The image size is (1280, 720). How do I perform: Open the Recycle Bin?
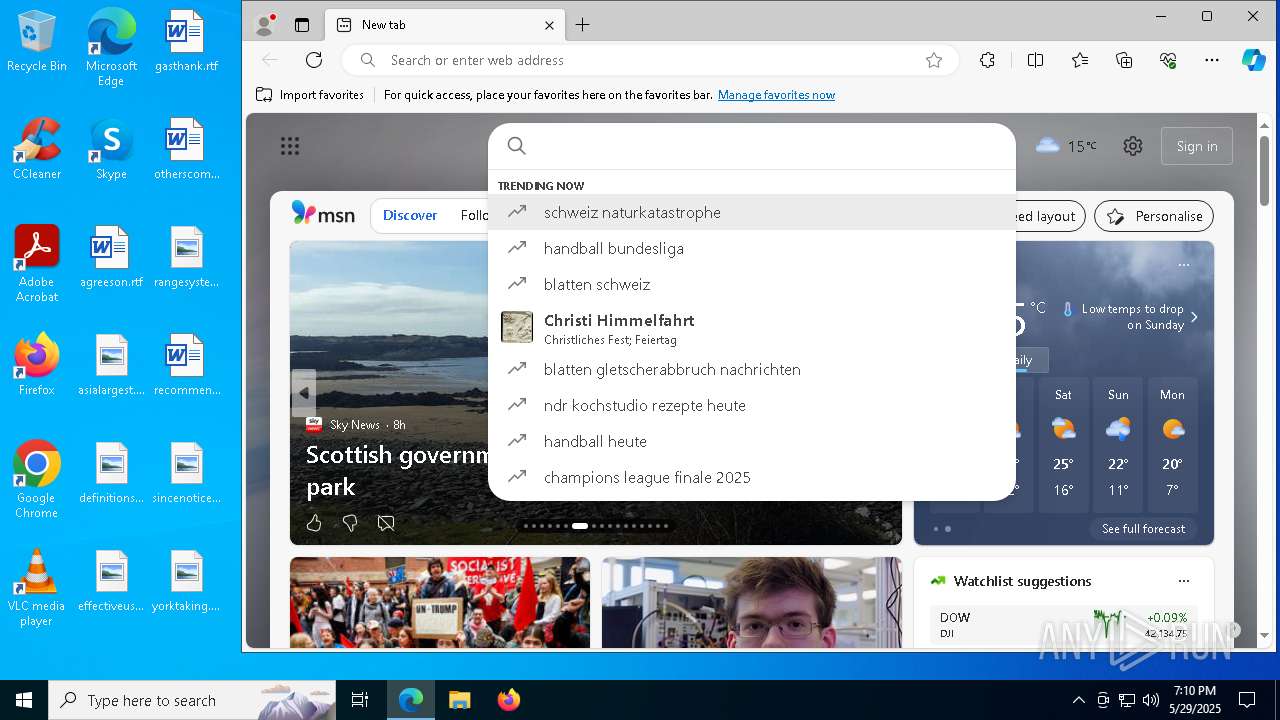click(x=37, y=42)
